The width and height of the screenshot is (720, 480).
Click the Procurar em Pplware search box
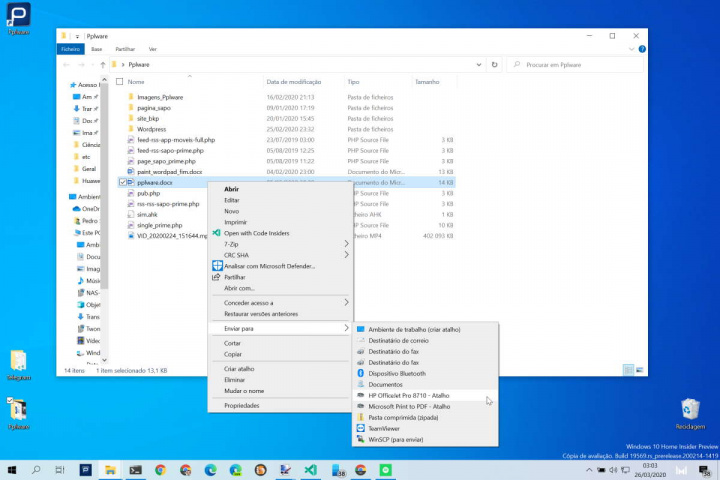pos(575,65)
